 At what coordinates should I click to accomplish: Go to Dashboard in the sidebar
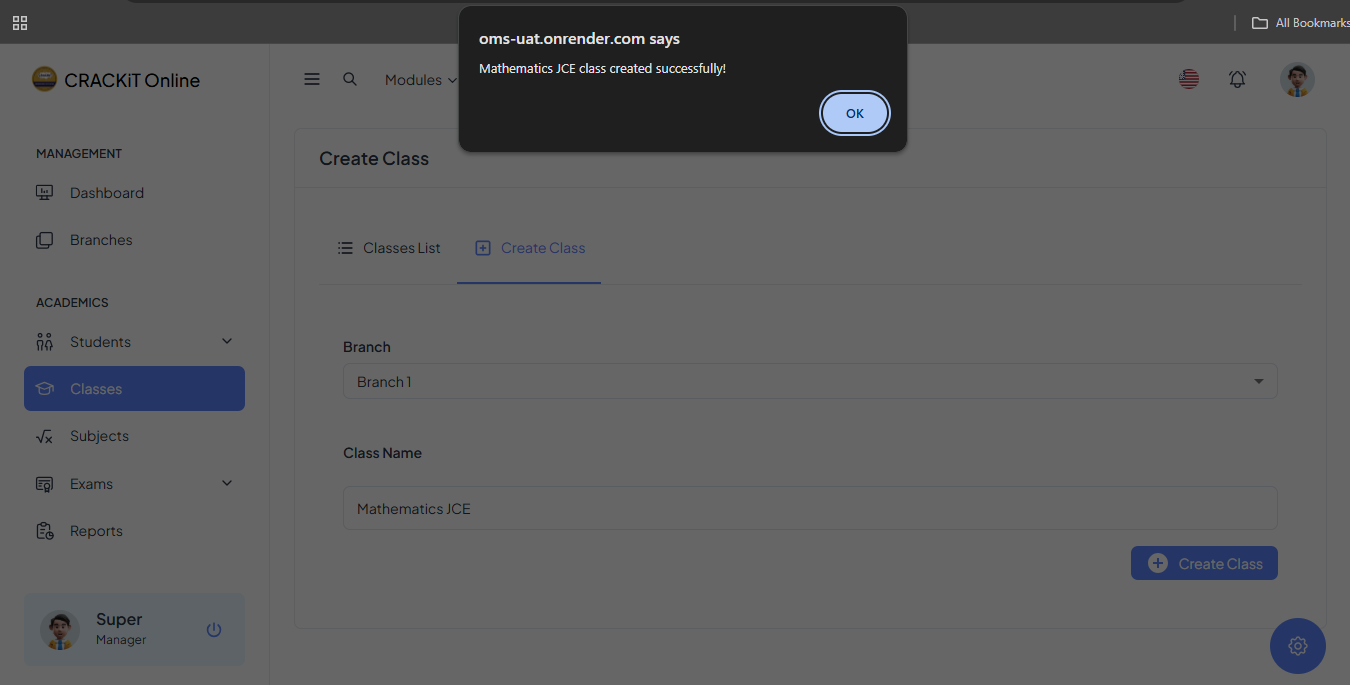106,193
